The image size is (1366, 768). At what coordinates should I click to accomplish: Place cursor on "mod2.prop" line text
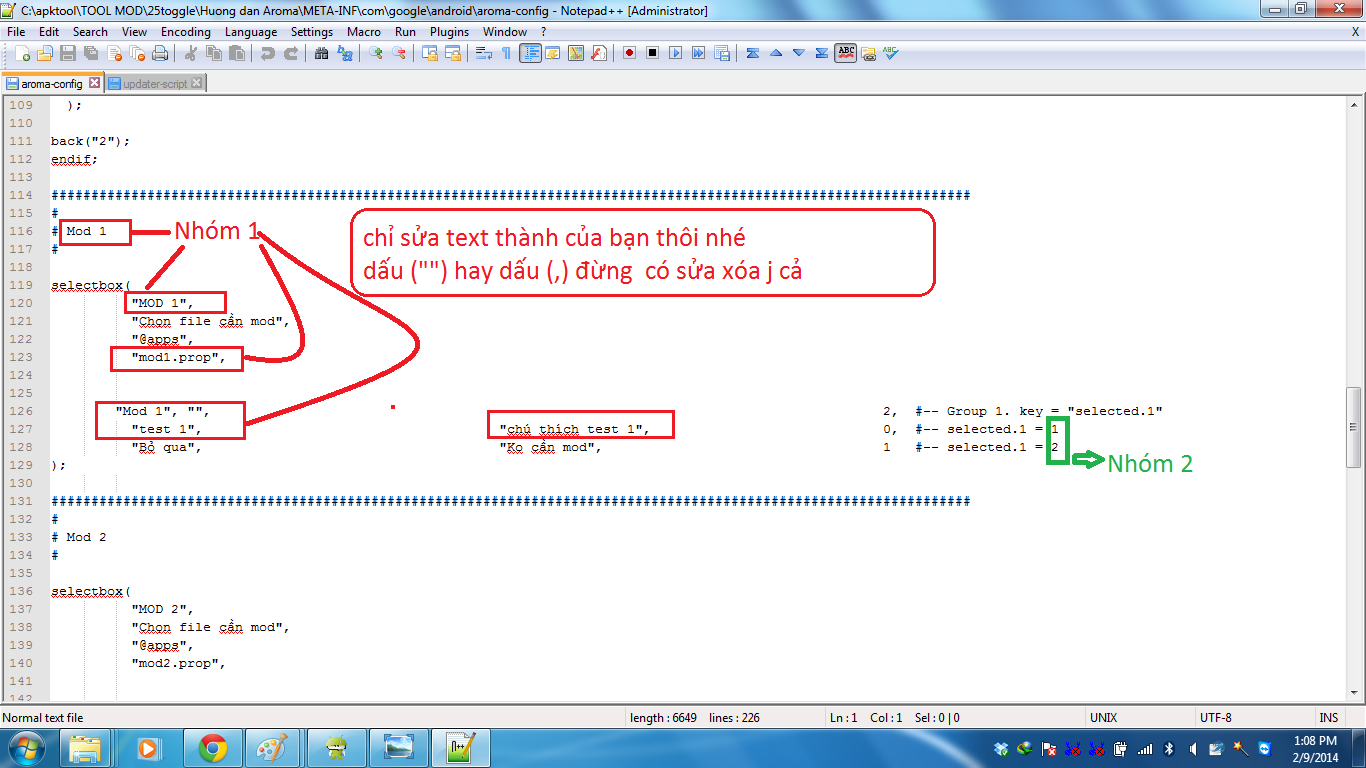[x=179, y=663]
